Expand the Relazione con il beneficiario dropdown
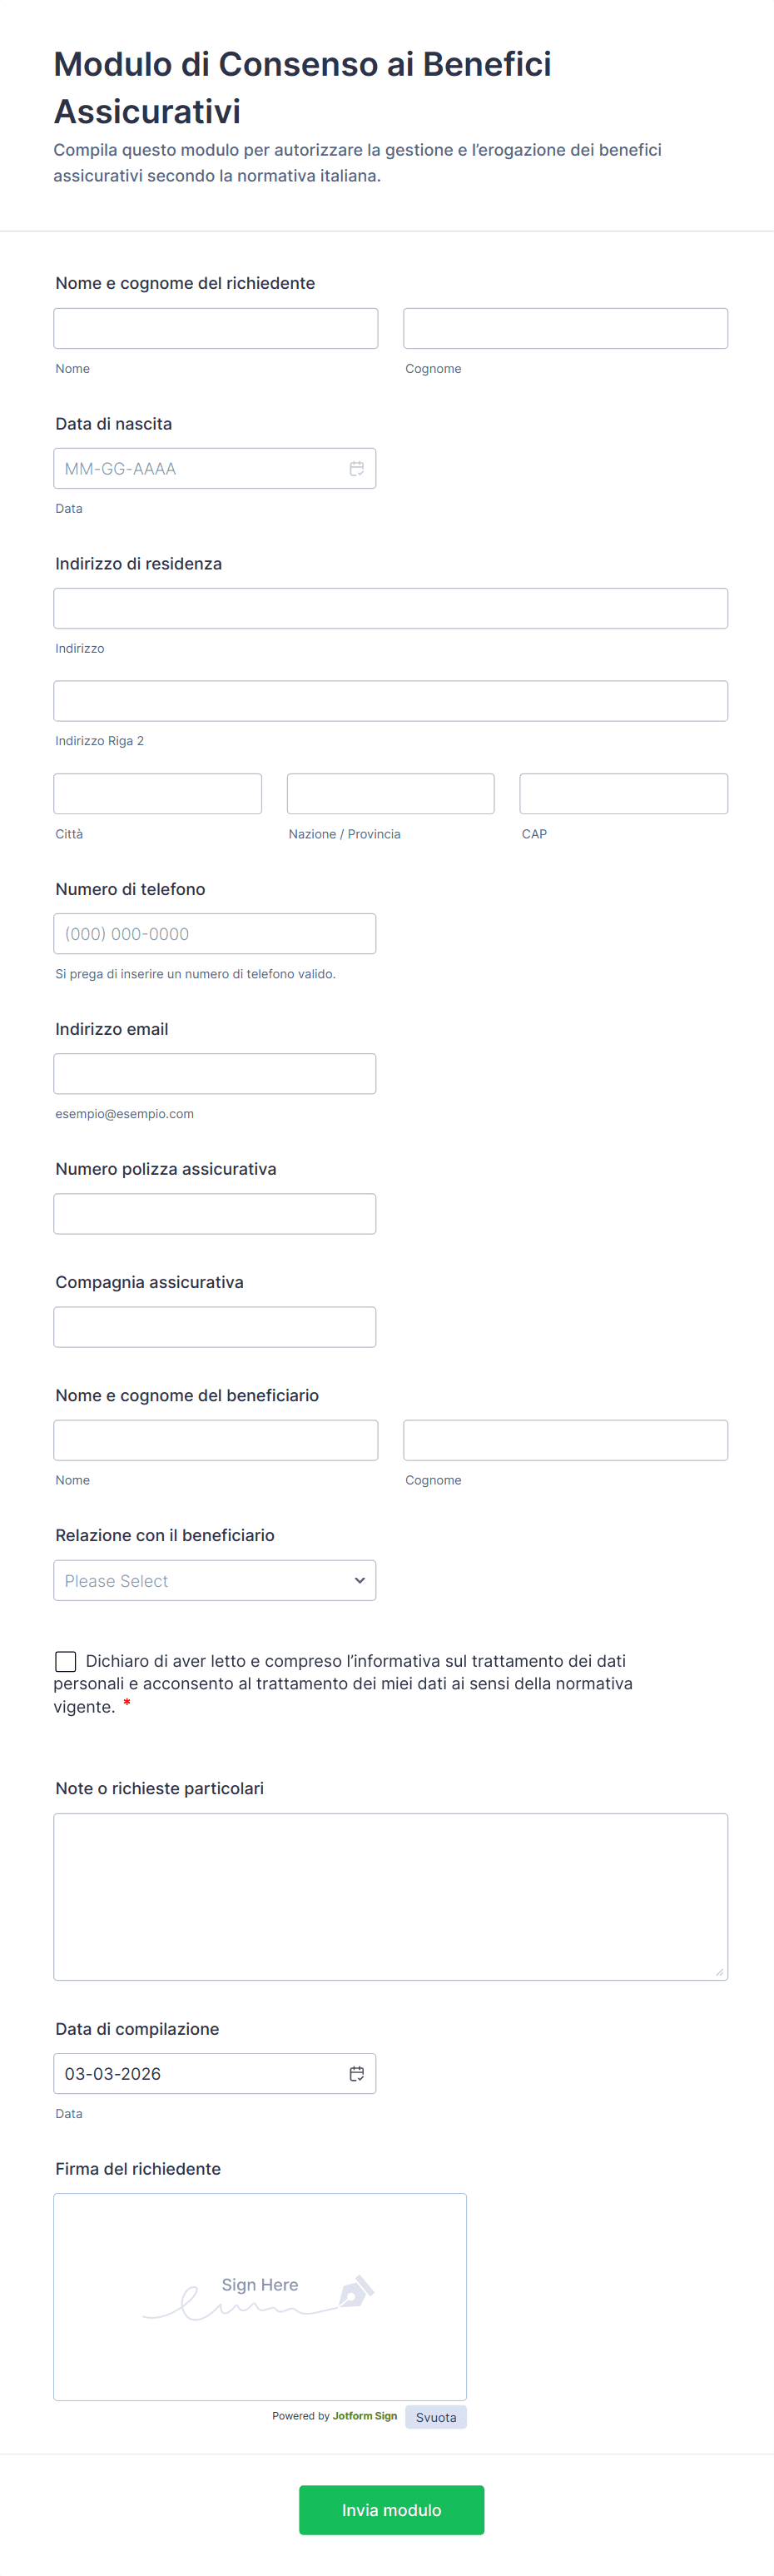 (215, 1581)
